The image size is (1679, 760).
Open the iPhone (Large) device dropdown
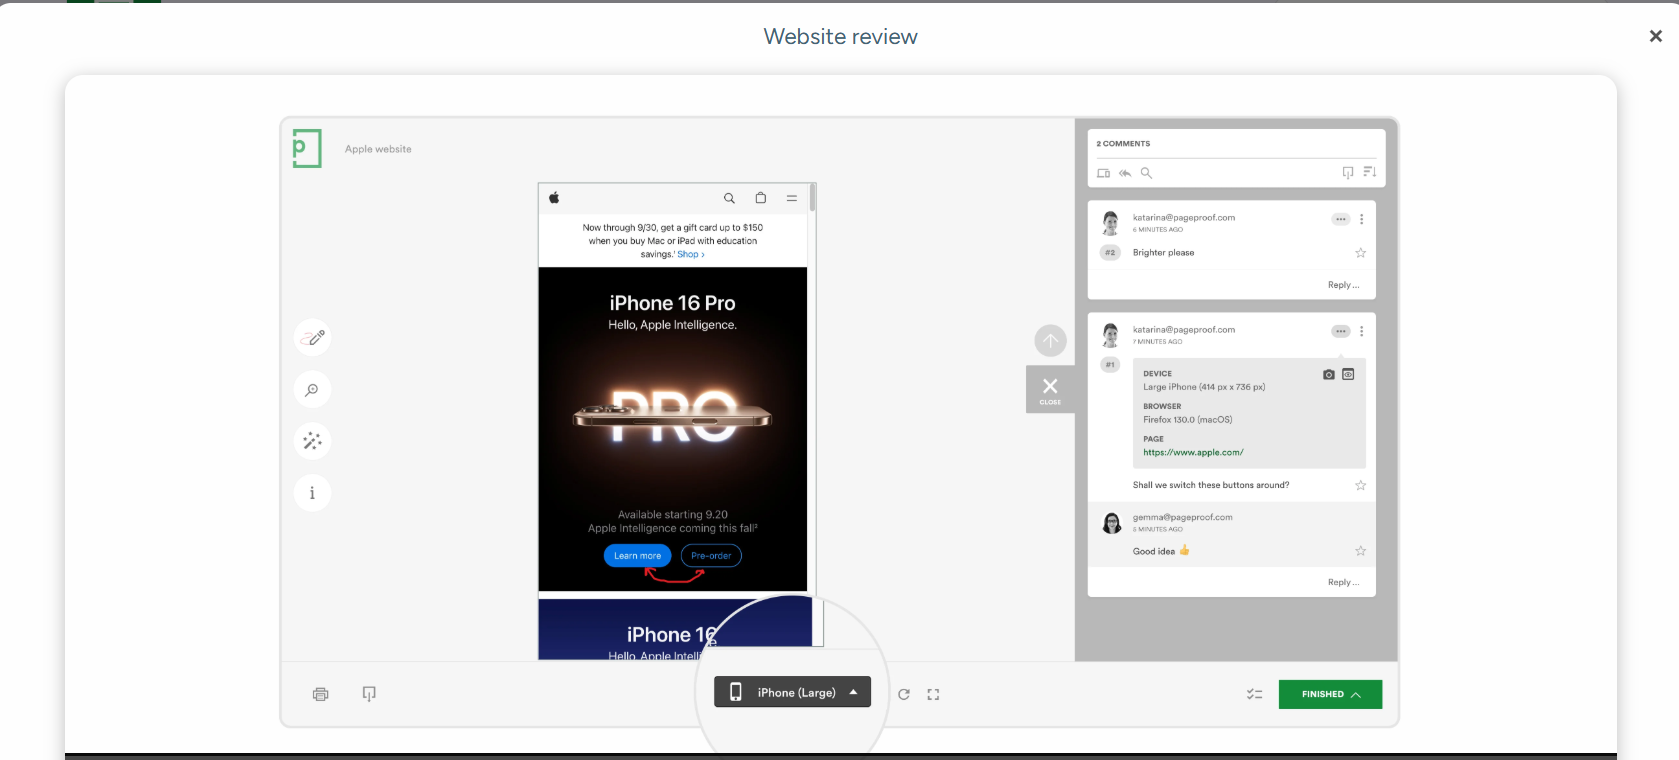point(792,692)
